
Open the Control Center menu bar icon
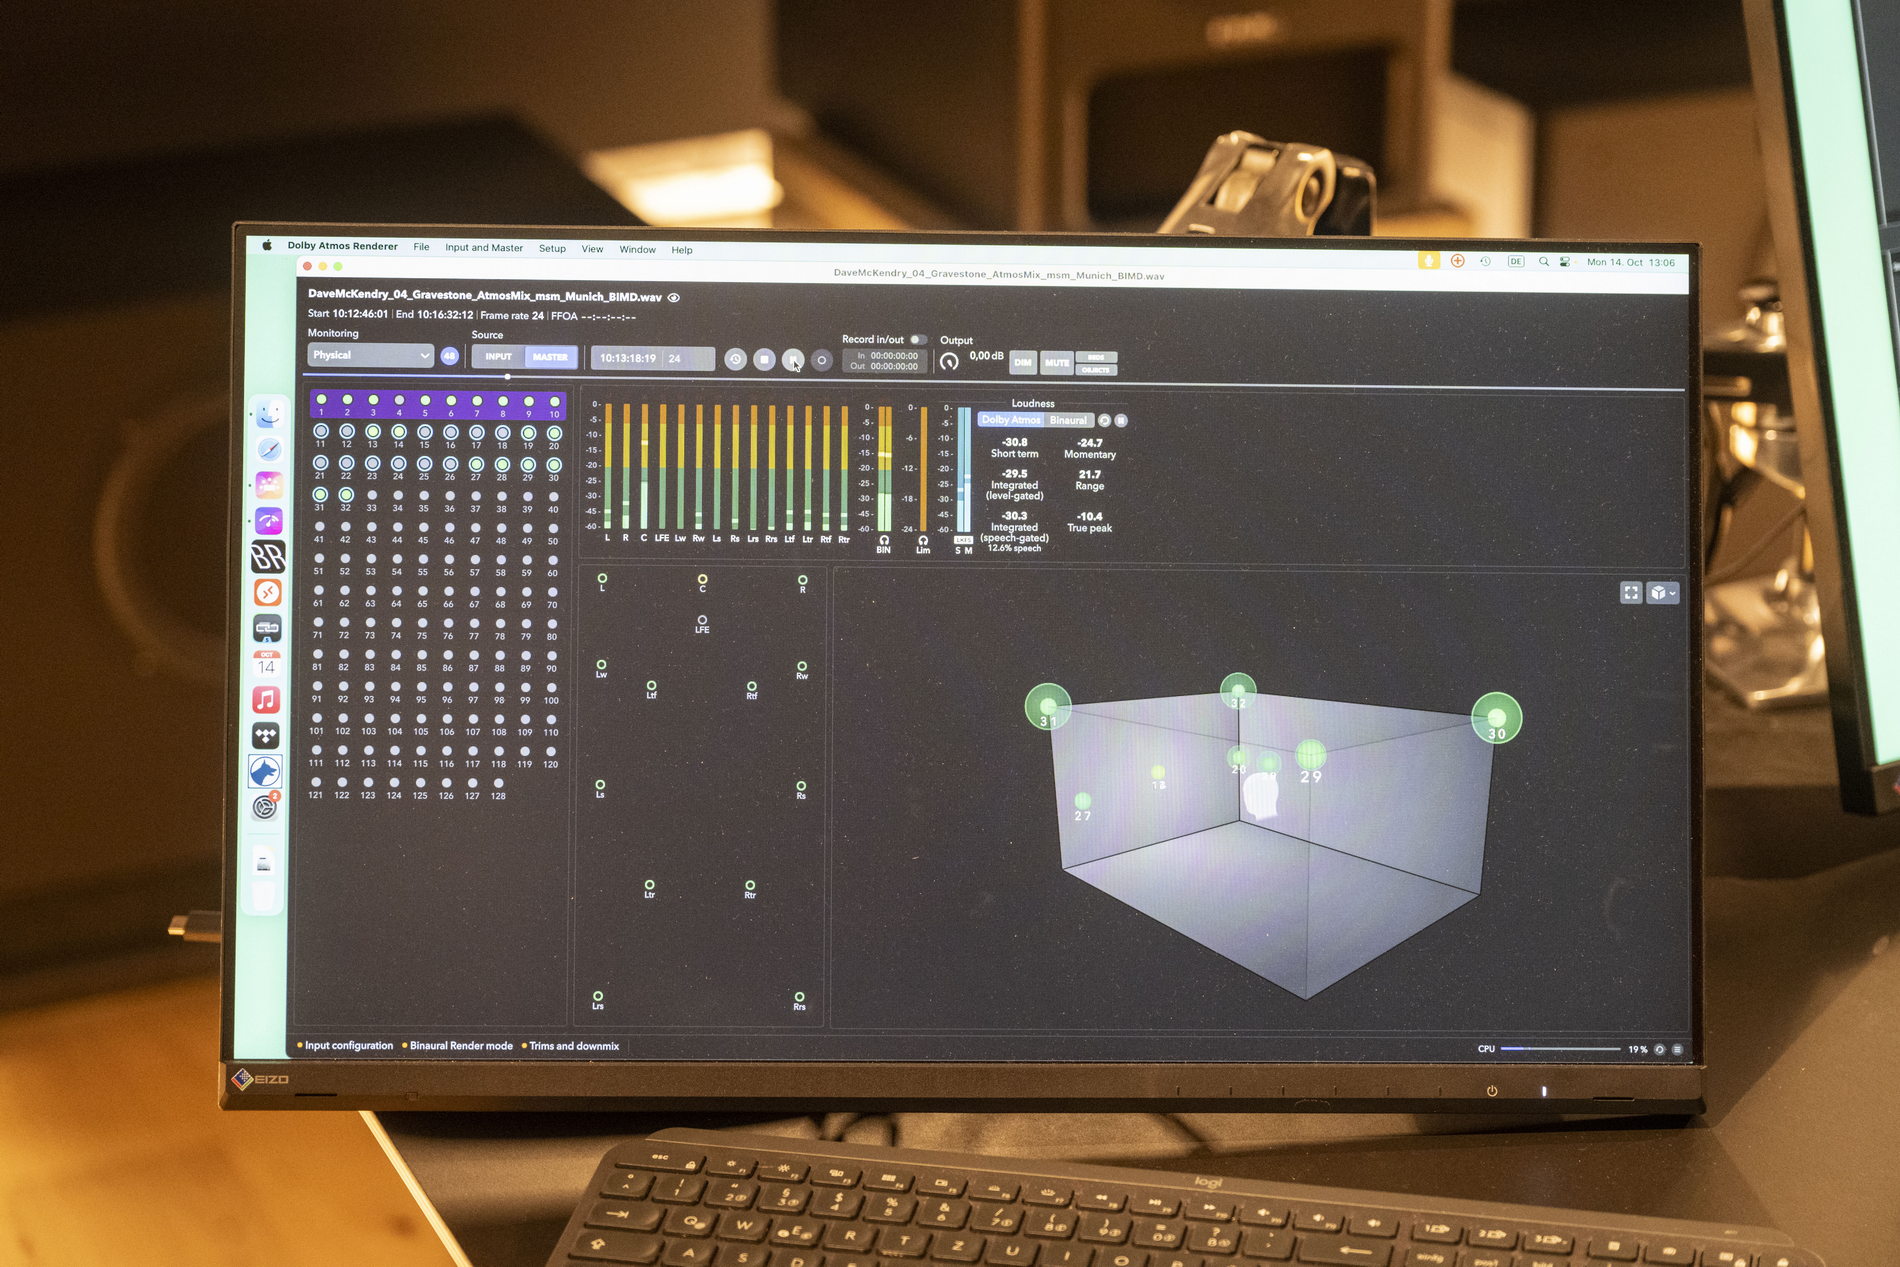click(x=1565, y=262)
